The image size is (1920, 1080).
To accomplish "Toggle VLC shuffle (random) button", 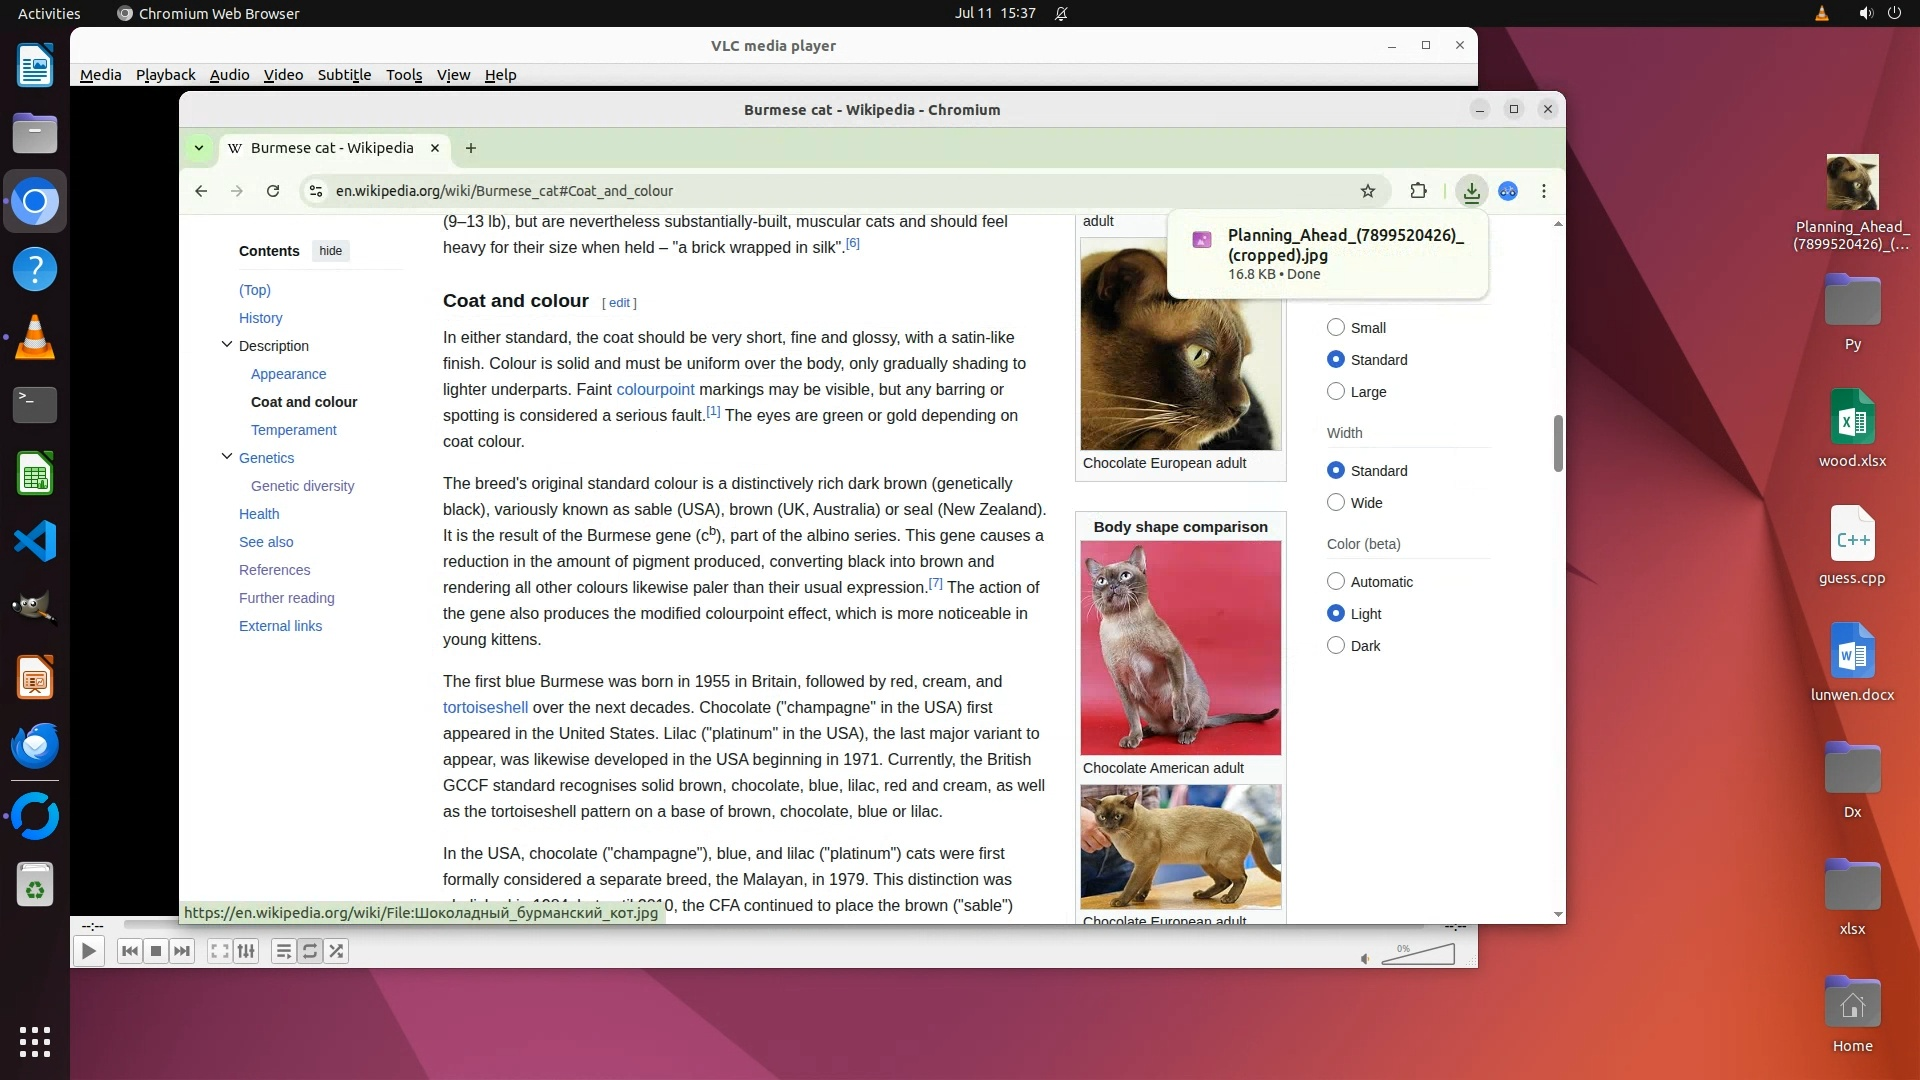I will coord(337,951).
